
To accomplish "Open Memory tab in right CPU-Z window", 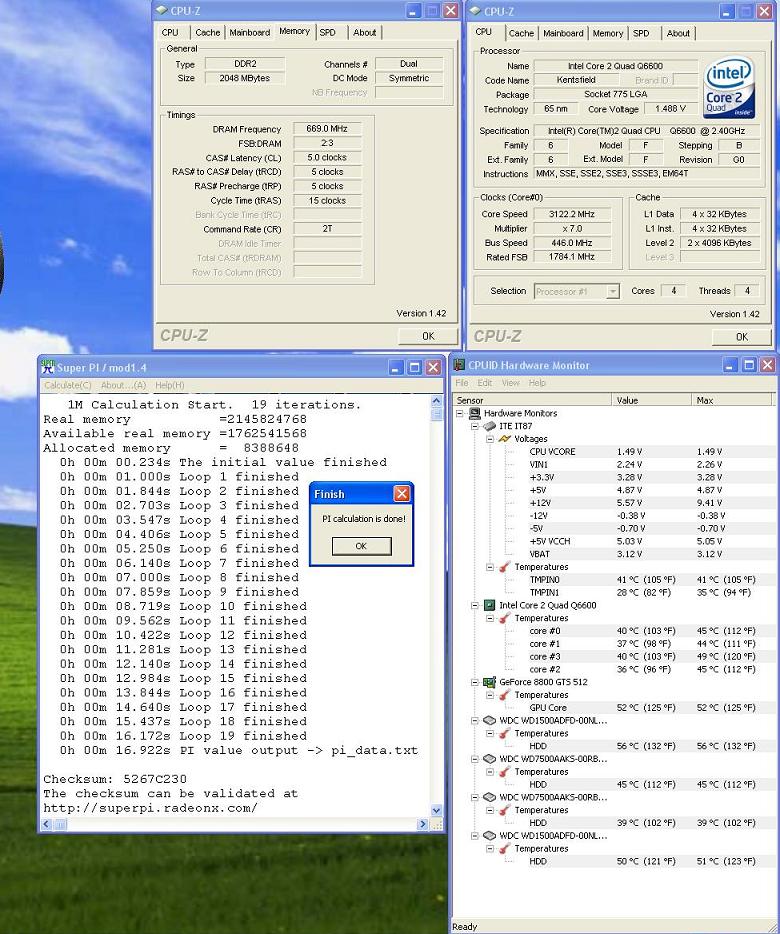I will [x=608, y=33].
